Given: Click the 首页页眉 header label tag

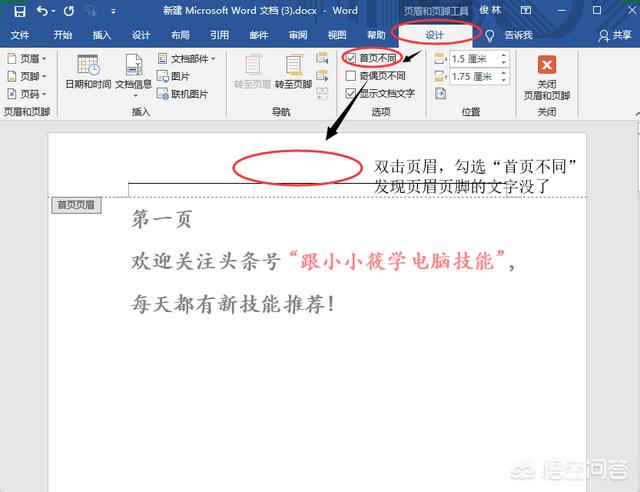Looking at the screenshot, I should (x=76, y=205).
